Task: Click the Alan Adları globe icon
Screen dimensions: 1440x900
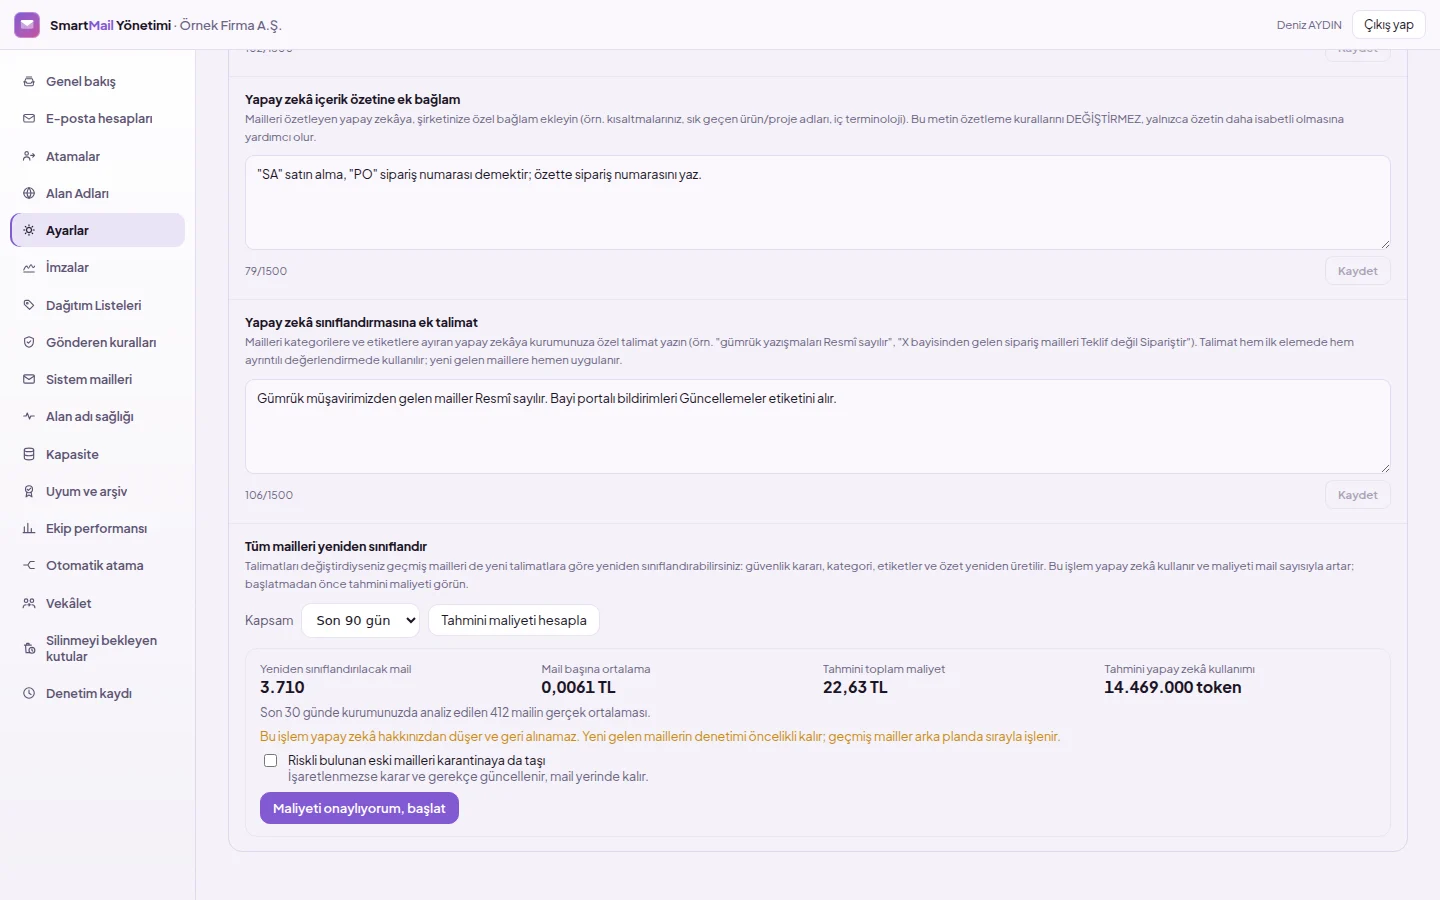Action: coord(29,194)
